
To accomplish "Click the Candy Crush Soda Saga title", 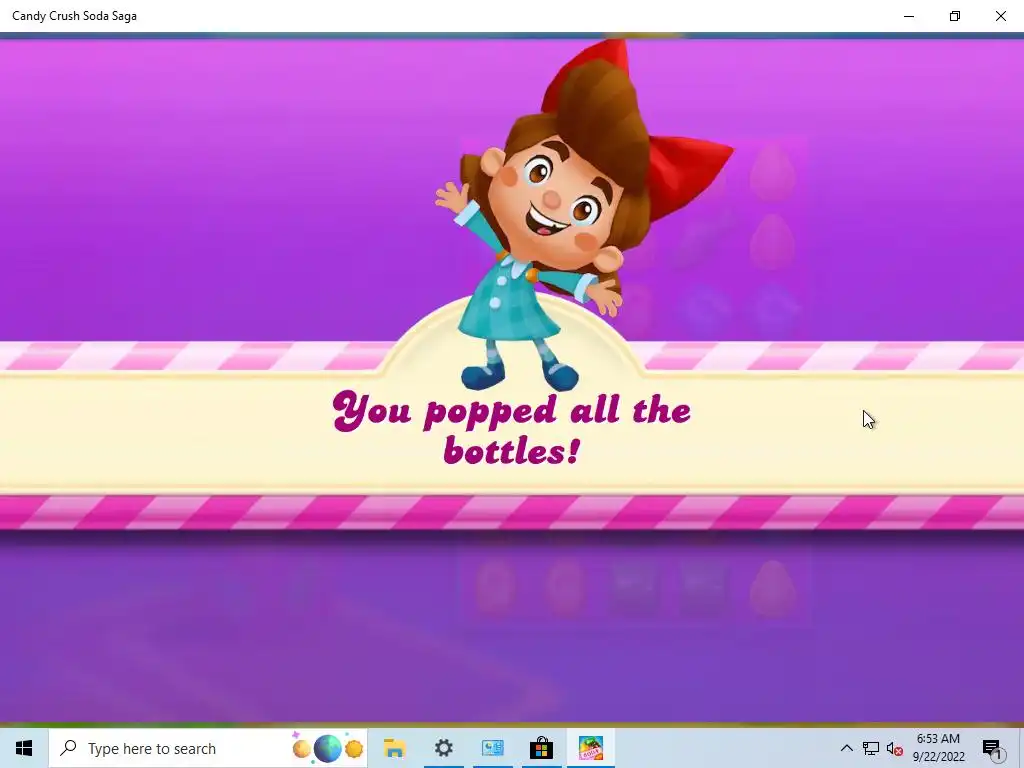I will point(74,16).
